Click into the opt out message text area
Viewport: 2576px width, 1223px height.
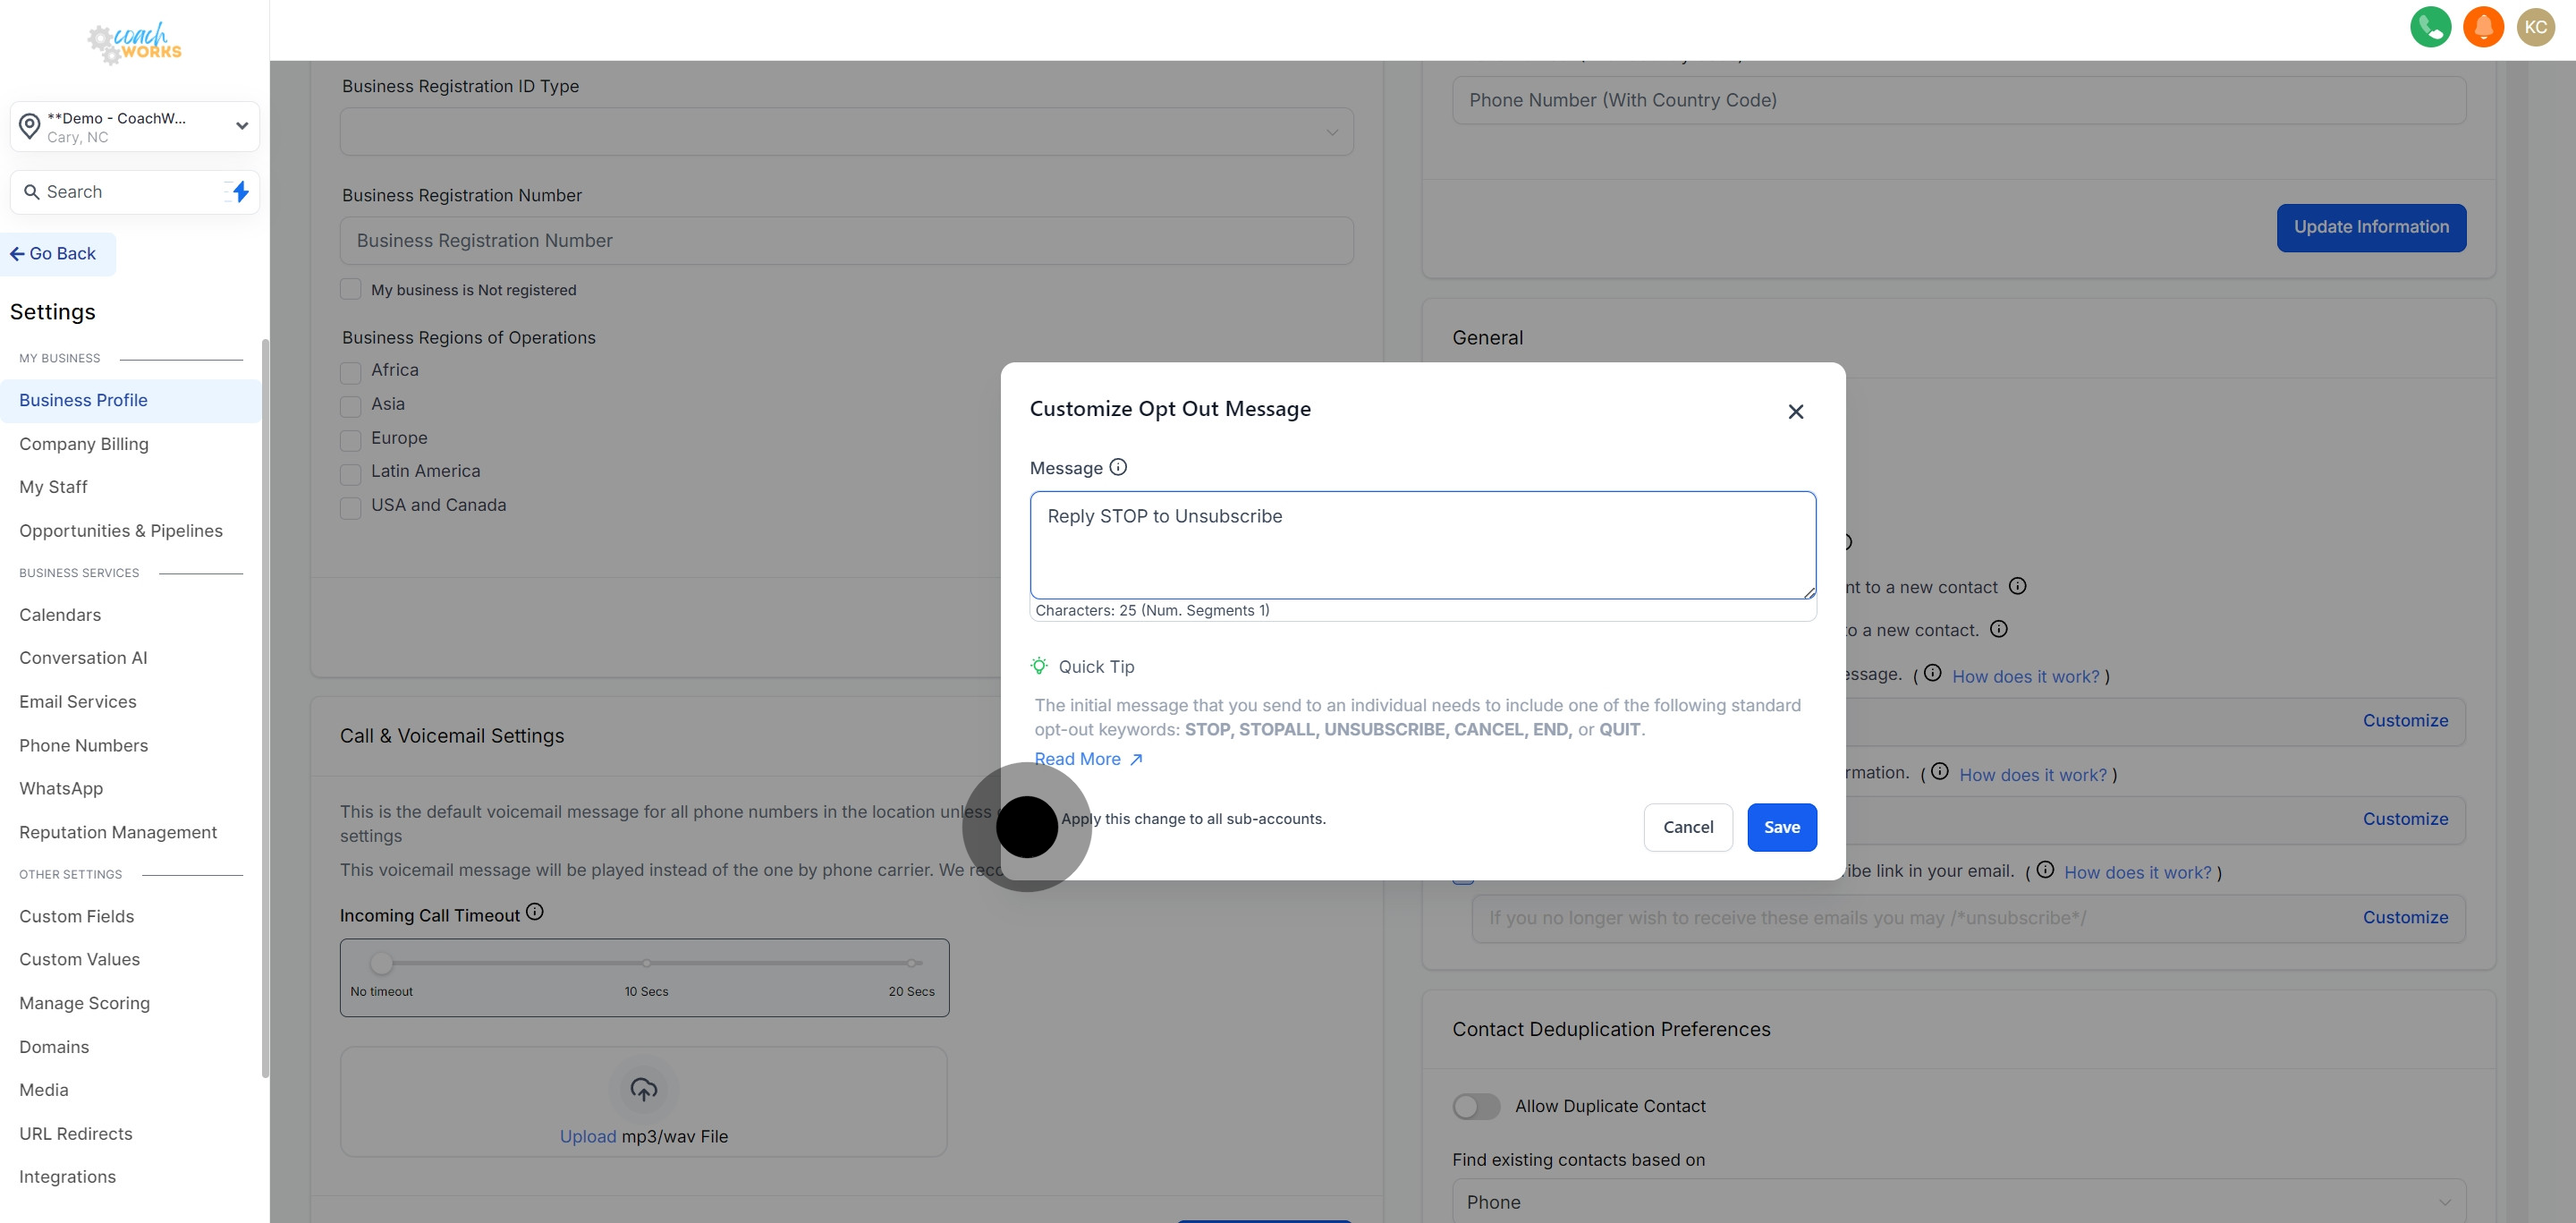(x=1422, y=545)
